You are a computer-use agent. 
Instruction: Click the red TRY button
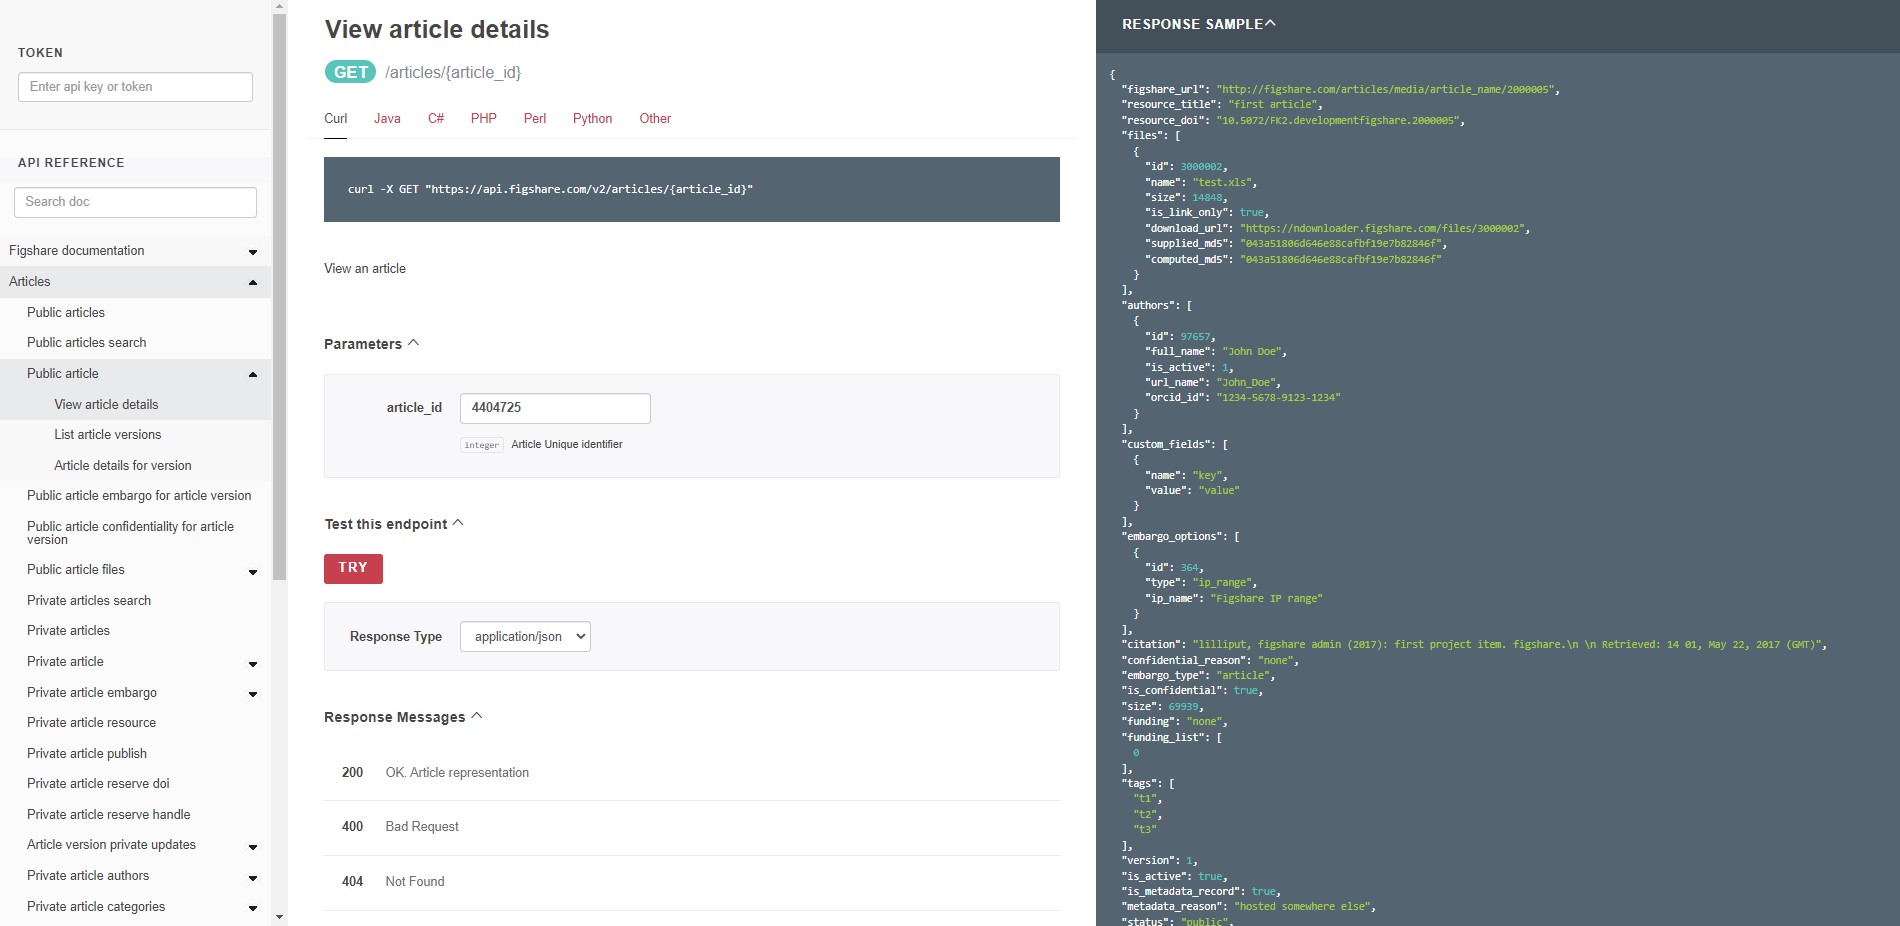(353, 568)
